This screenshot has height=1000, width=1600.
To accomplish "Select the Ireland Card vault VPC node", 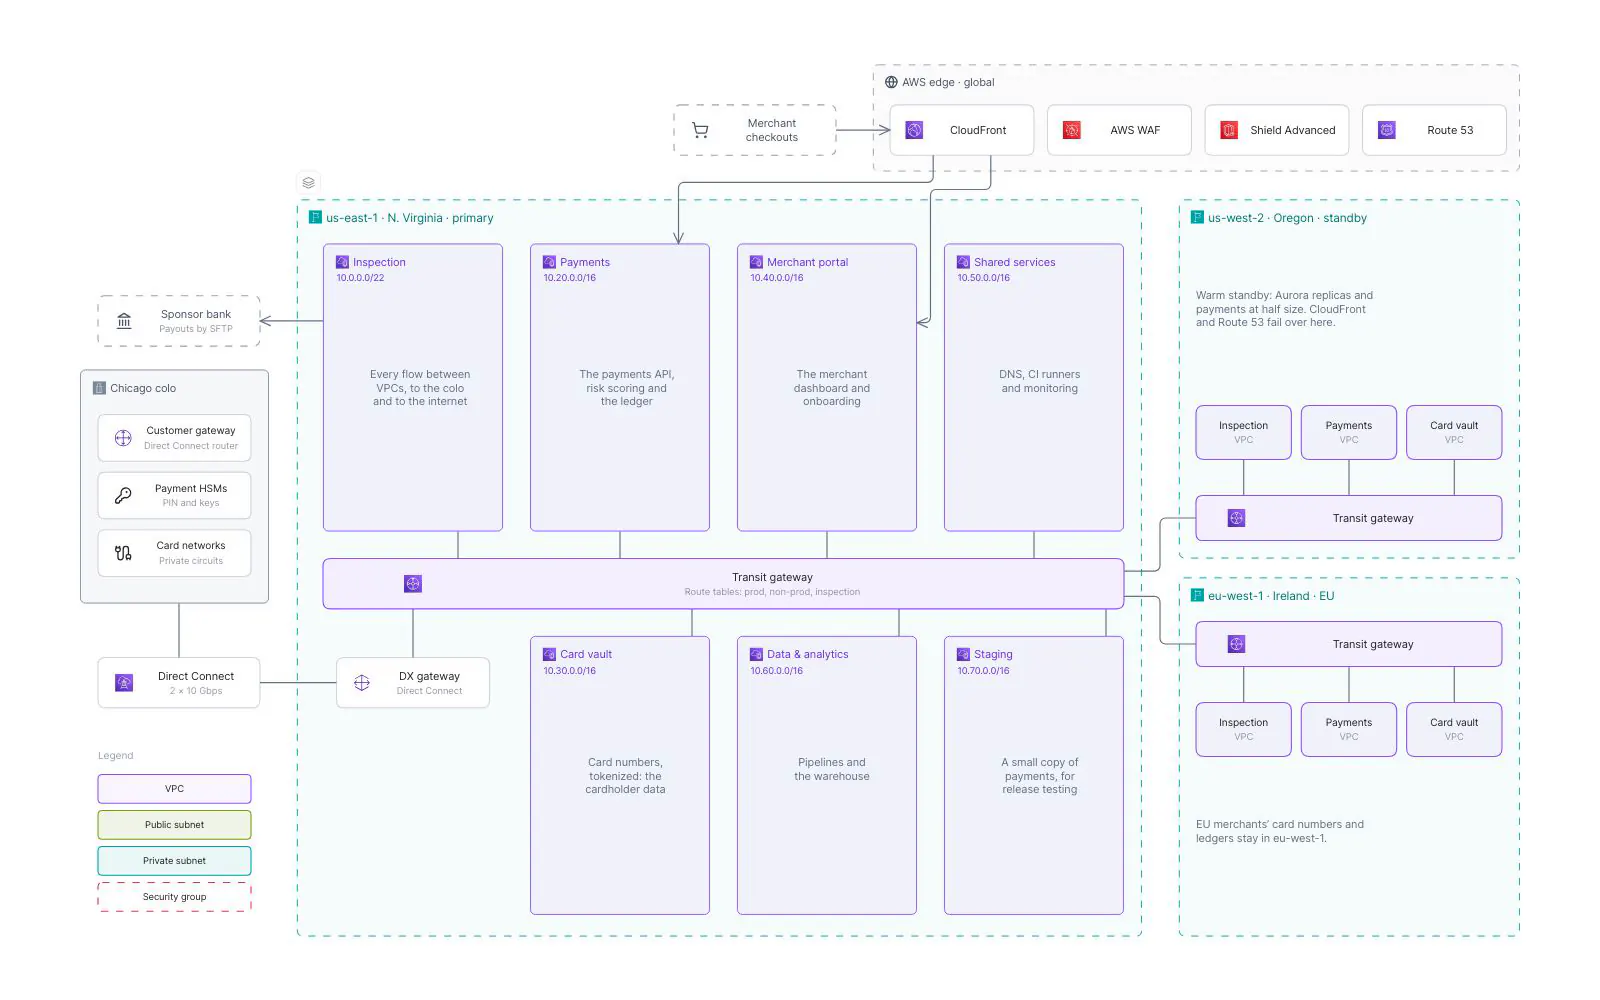I will 1454,729.
